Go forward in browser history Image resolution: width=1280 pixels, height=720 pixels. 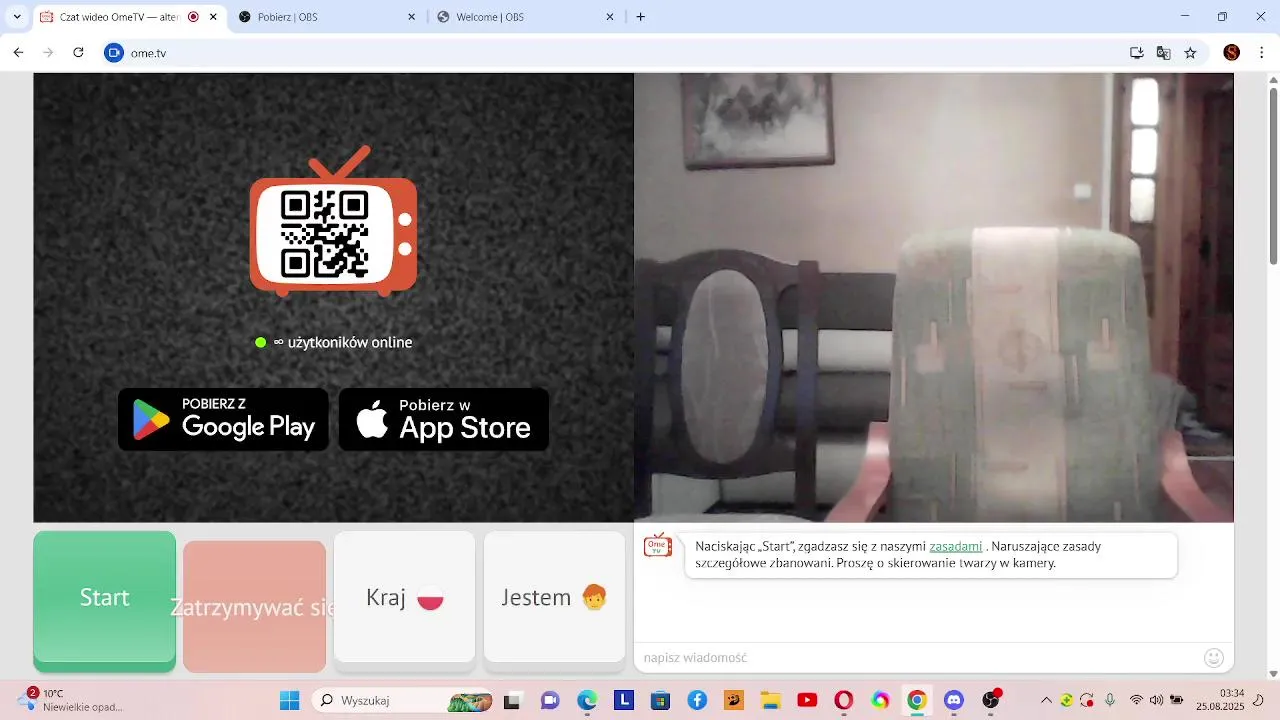pyautogui.click(x=48, y=53)
